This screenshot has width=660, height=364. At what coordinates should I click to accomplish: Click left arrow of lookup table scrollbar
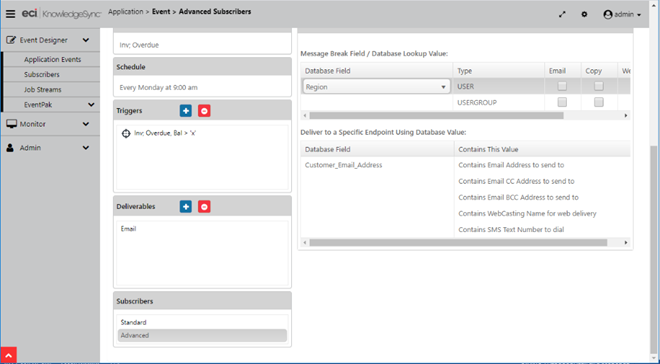point(305,115)
